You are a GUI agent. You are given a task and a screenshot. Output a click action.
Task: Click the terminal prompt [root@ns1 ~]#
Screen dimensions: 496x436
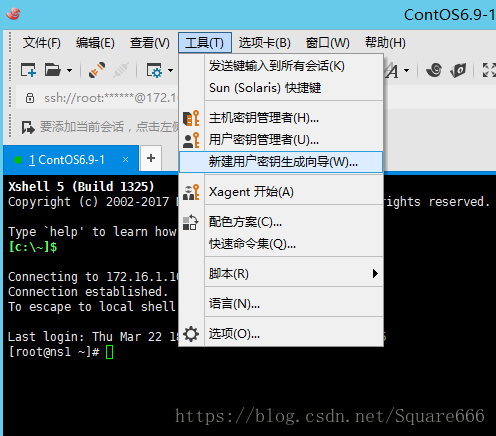pos(54,352)
